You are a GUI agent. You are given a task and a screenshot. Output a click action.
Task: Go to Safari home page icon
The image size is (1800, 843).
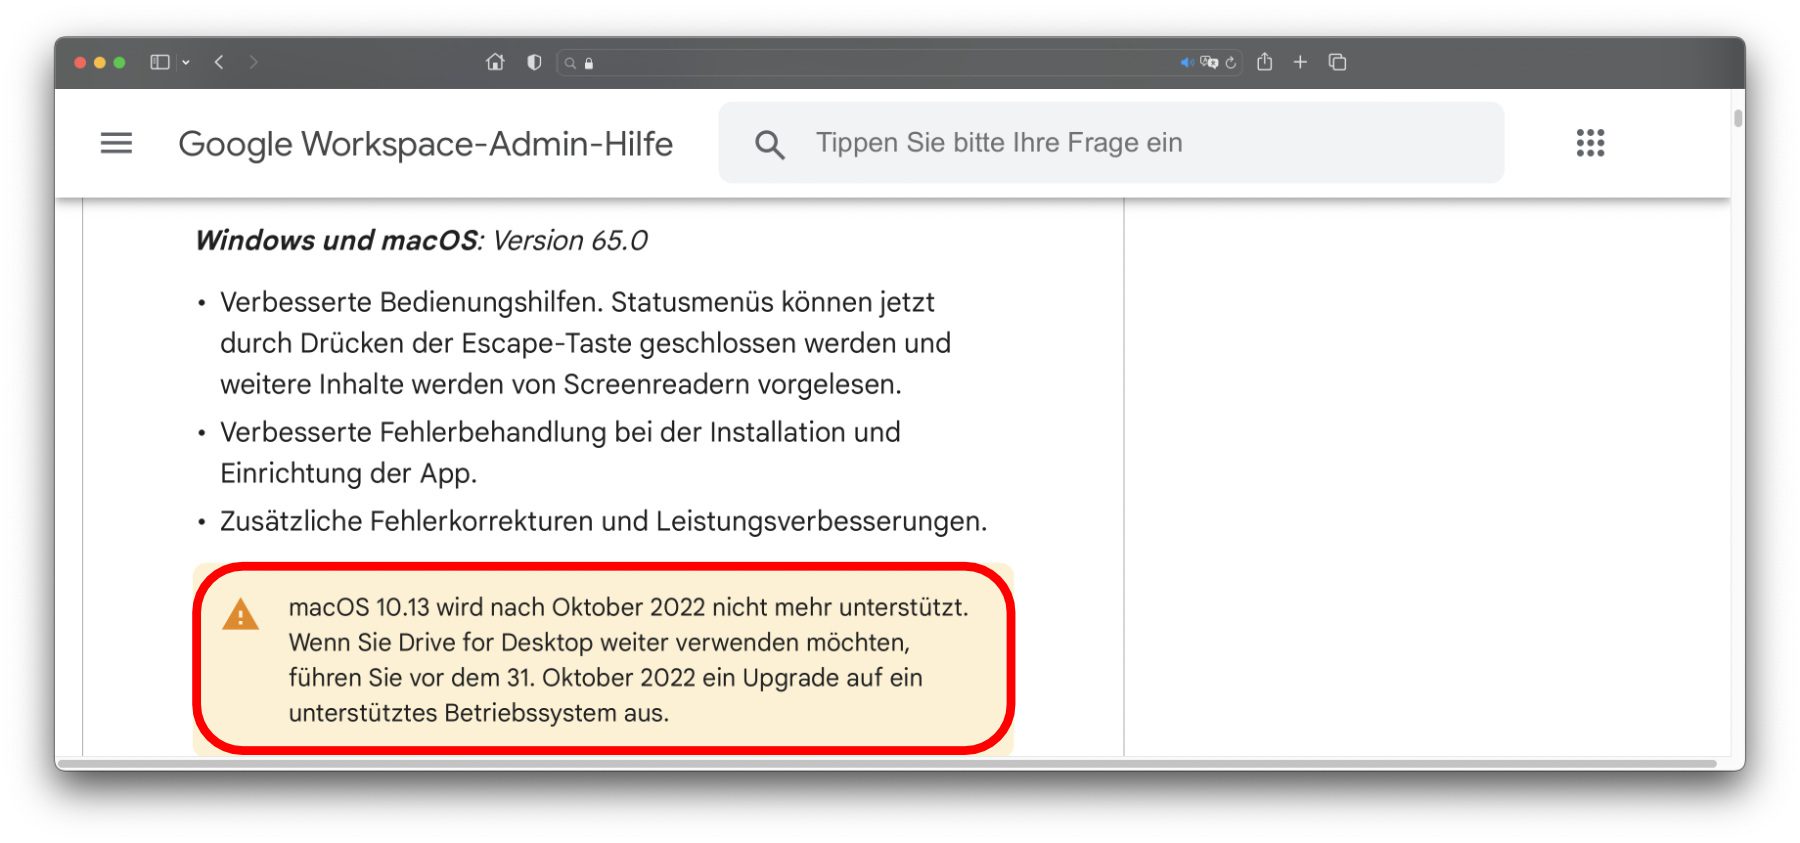495,62
